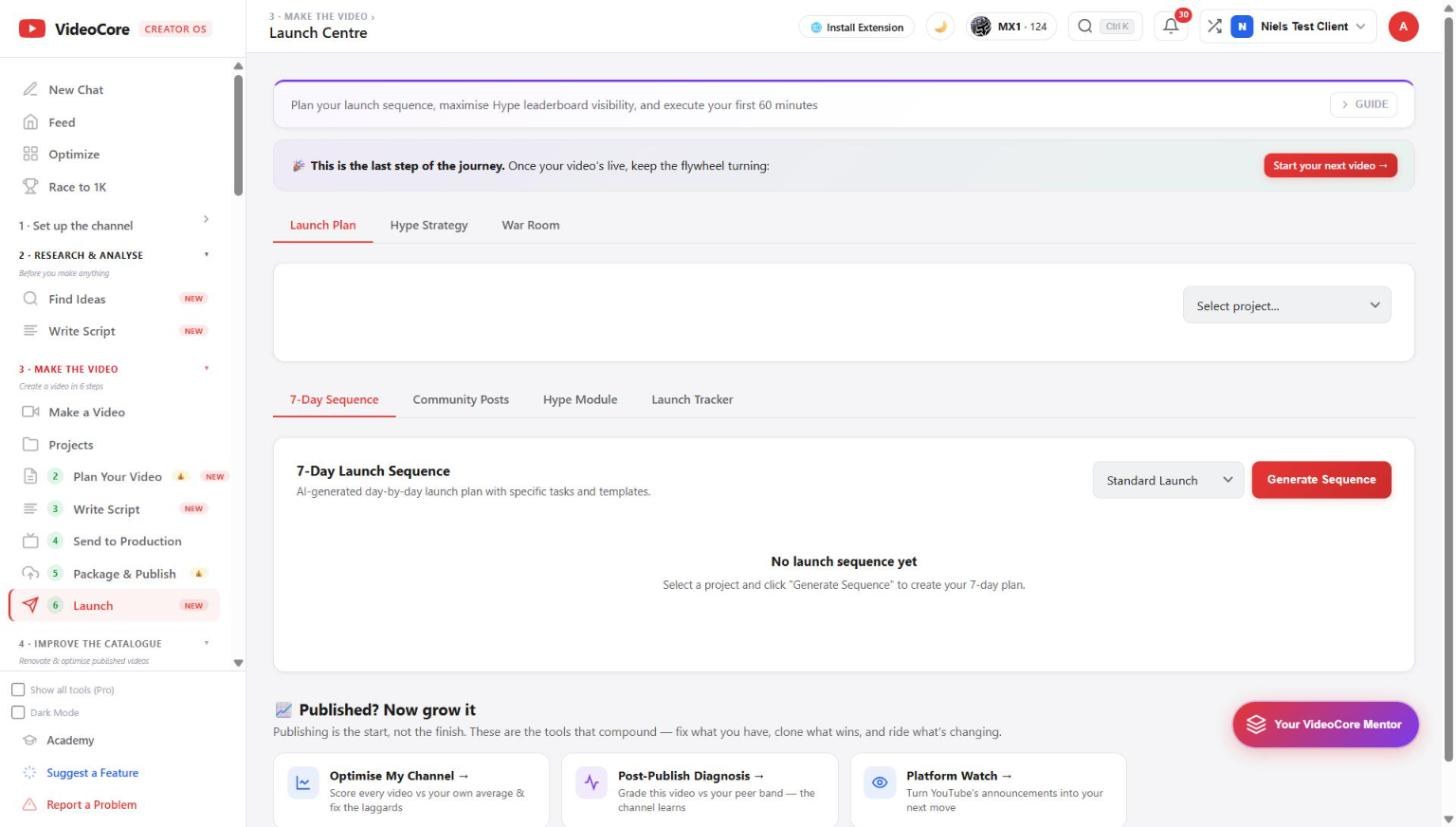1456x827 pixels.
Task: Open Feed from the home icon
Action: coord(30,122)
